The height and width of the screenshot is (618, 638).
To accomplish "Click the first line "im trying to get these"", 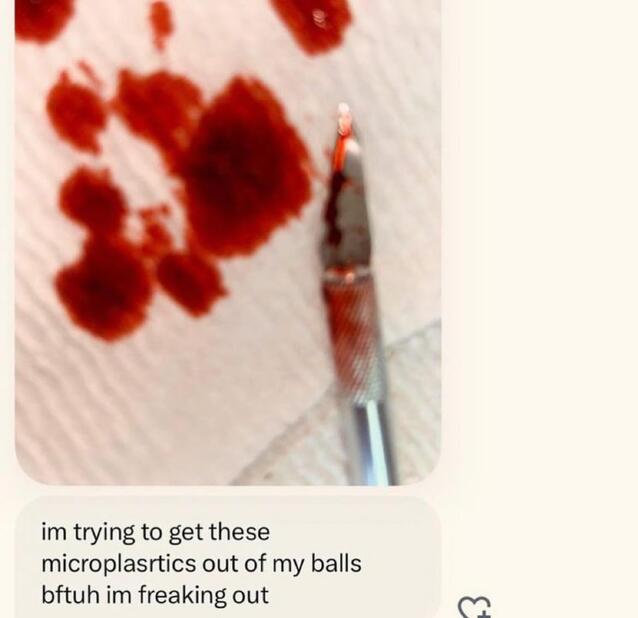I will pos(155,531).
